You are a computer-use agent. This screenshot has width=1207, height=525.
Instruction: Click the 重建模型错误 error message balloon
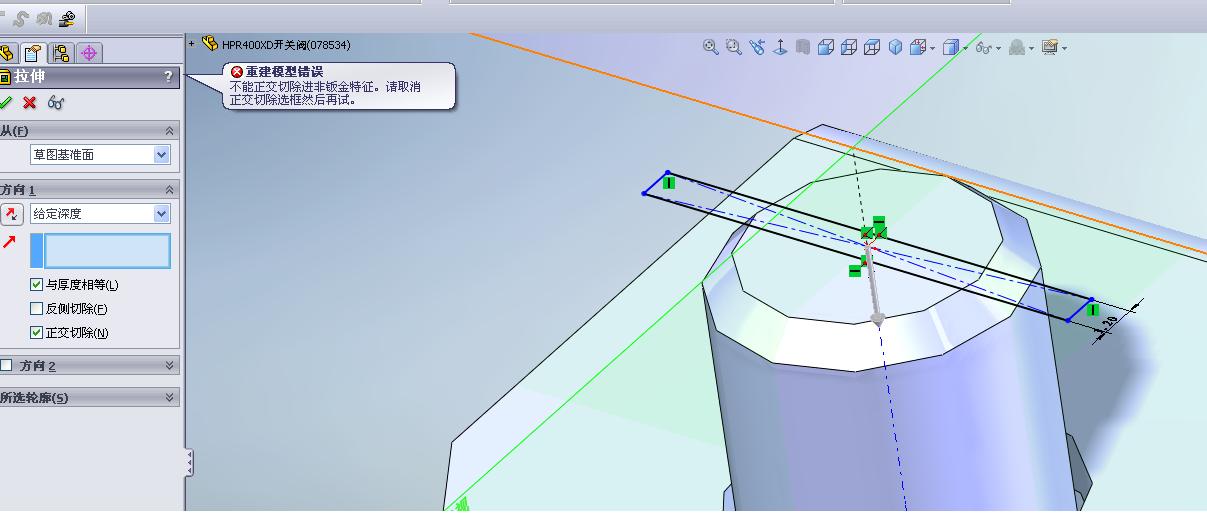click(x=338, y=86)
